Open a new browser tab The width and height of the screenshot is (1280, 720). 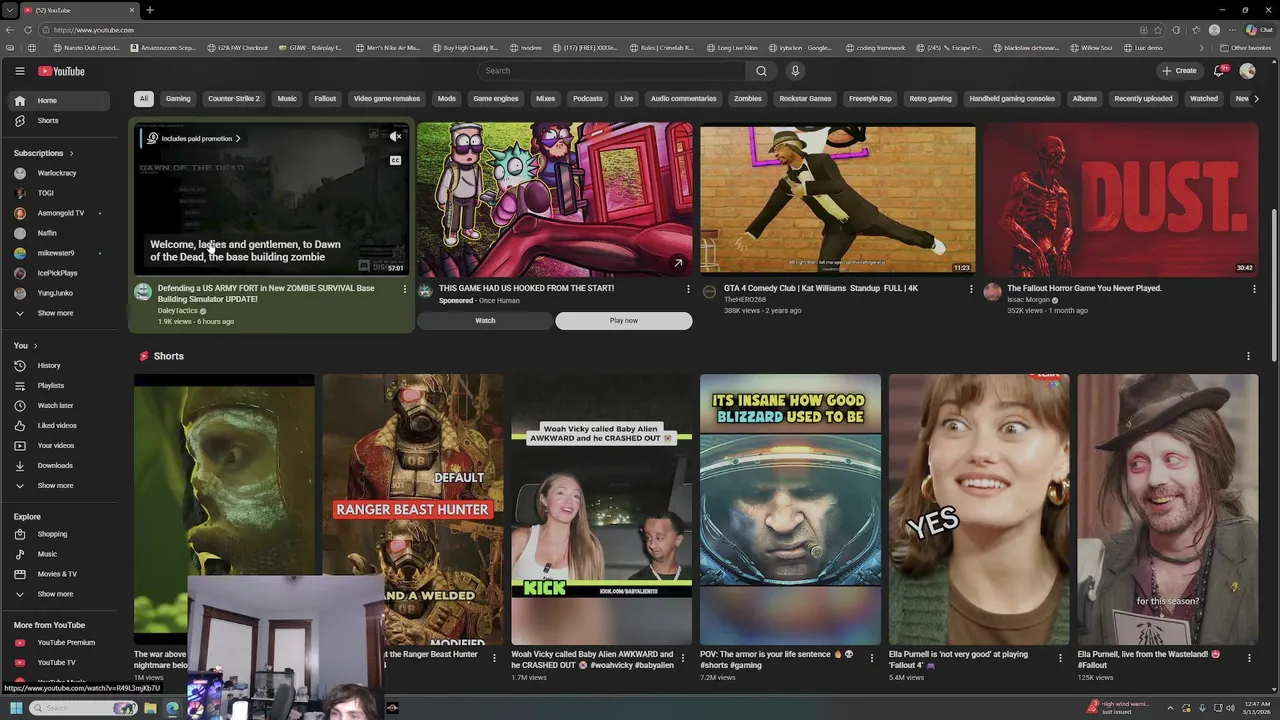pyautogui.click(x=150, y=10)
